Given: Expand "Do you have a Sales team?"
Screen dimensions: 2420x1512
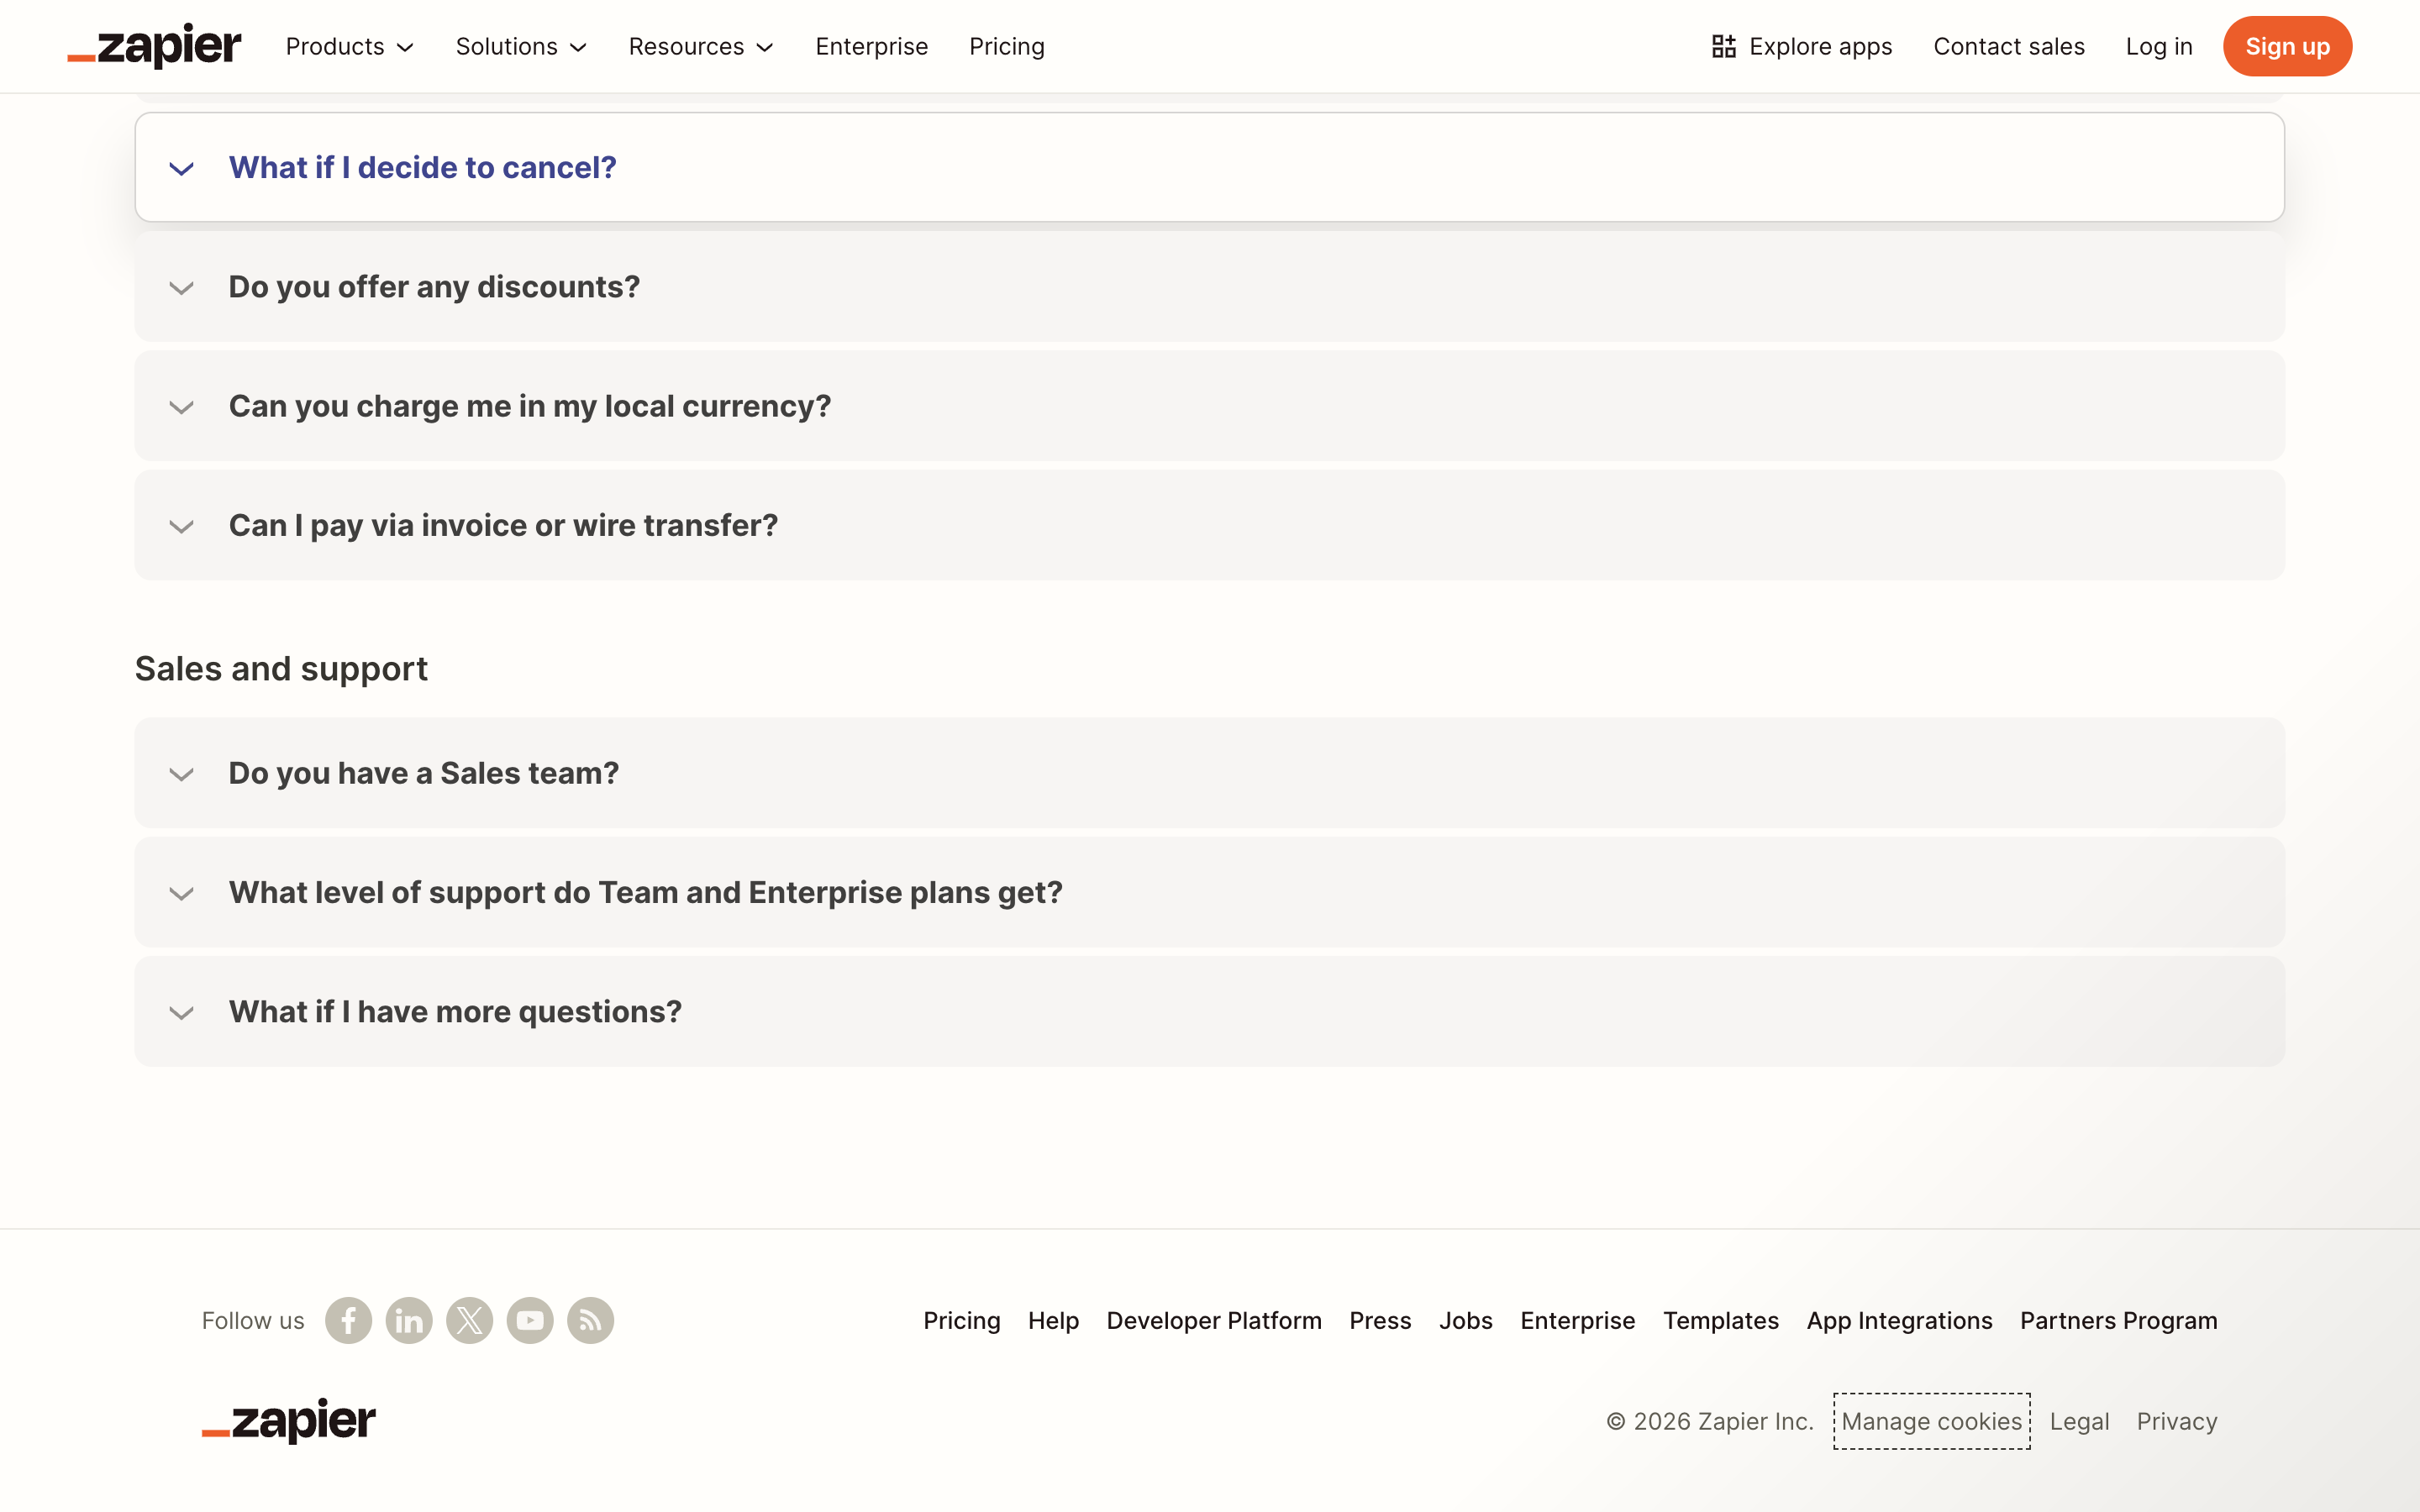Looking at the screenshot, I should click(1209, 773).
